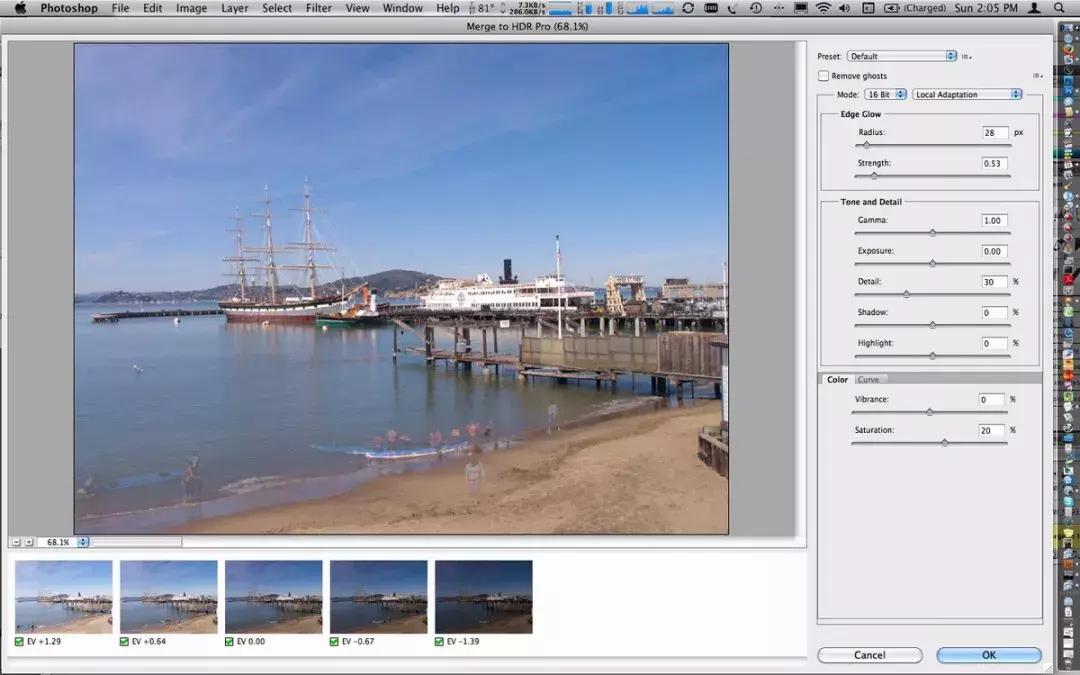Uncheck the EV -1.39 exposure checkbox
Image resolution: width=1080 pixels, height=675 pixels.
(x=440, y=641)
